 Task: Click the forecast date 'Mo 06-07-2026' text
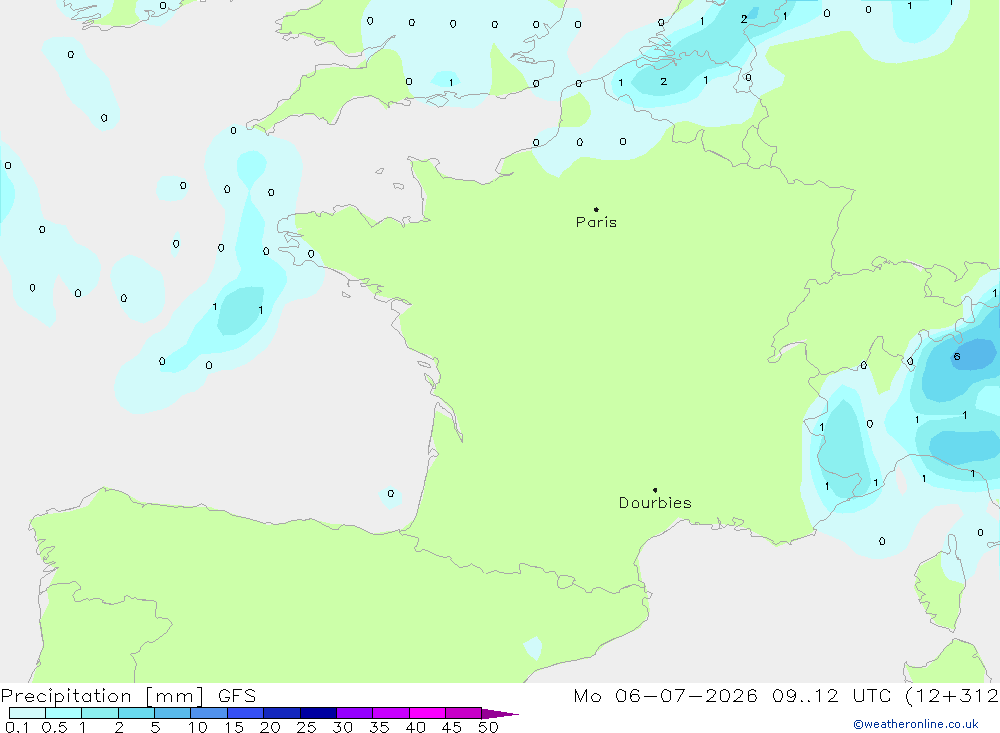coord(665,696)
